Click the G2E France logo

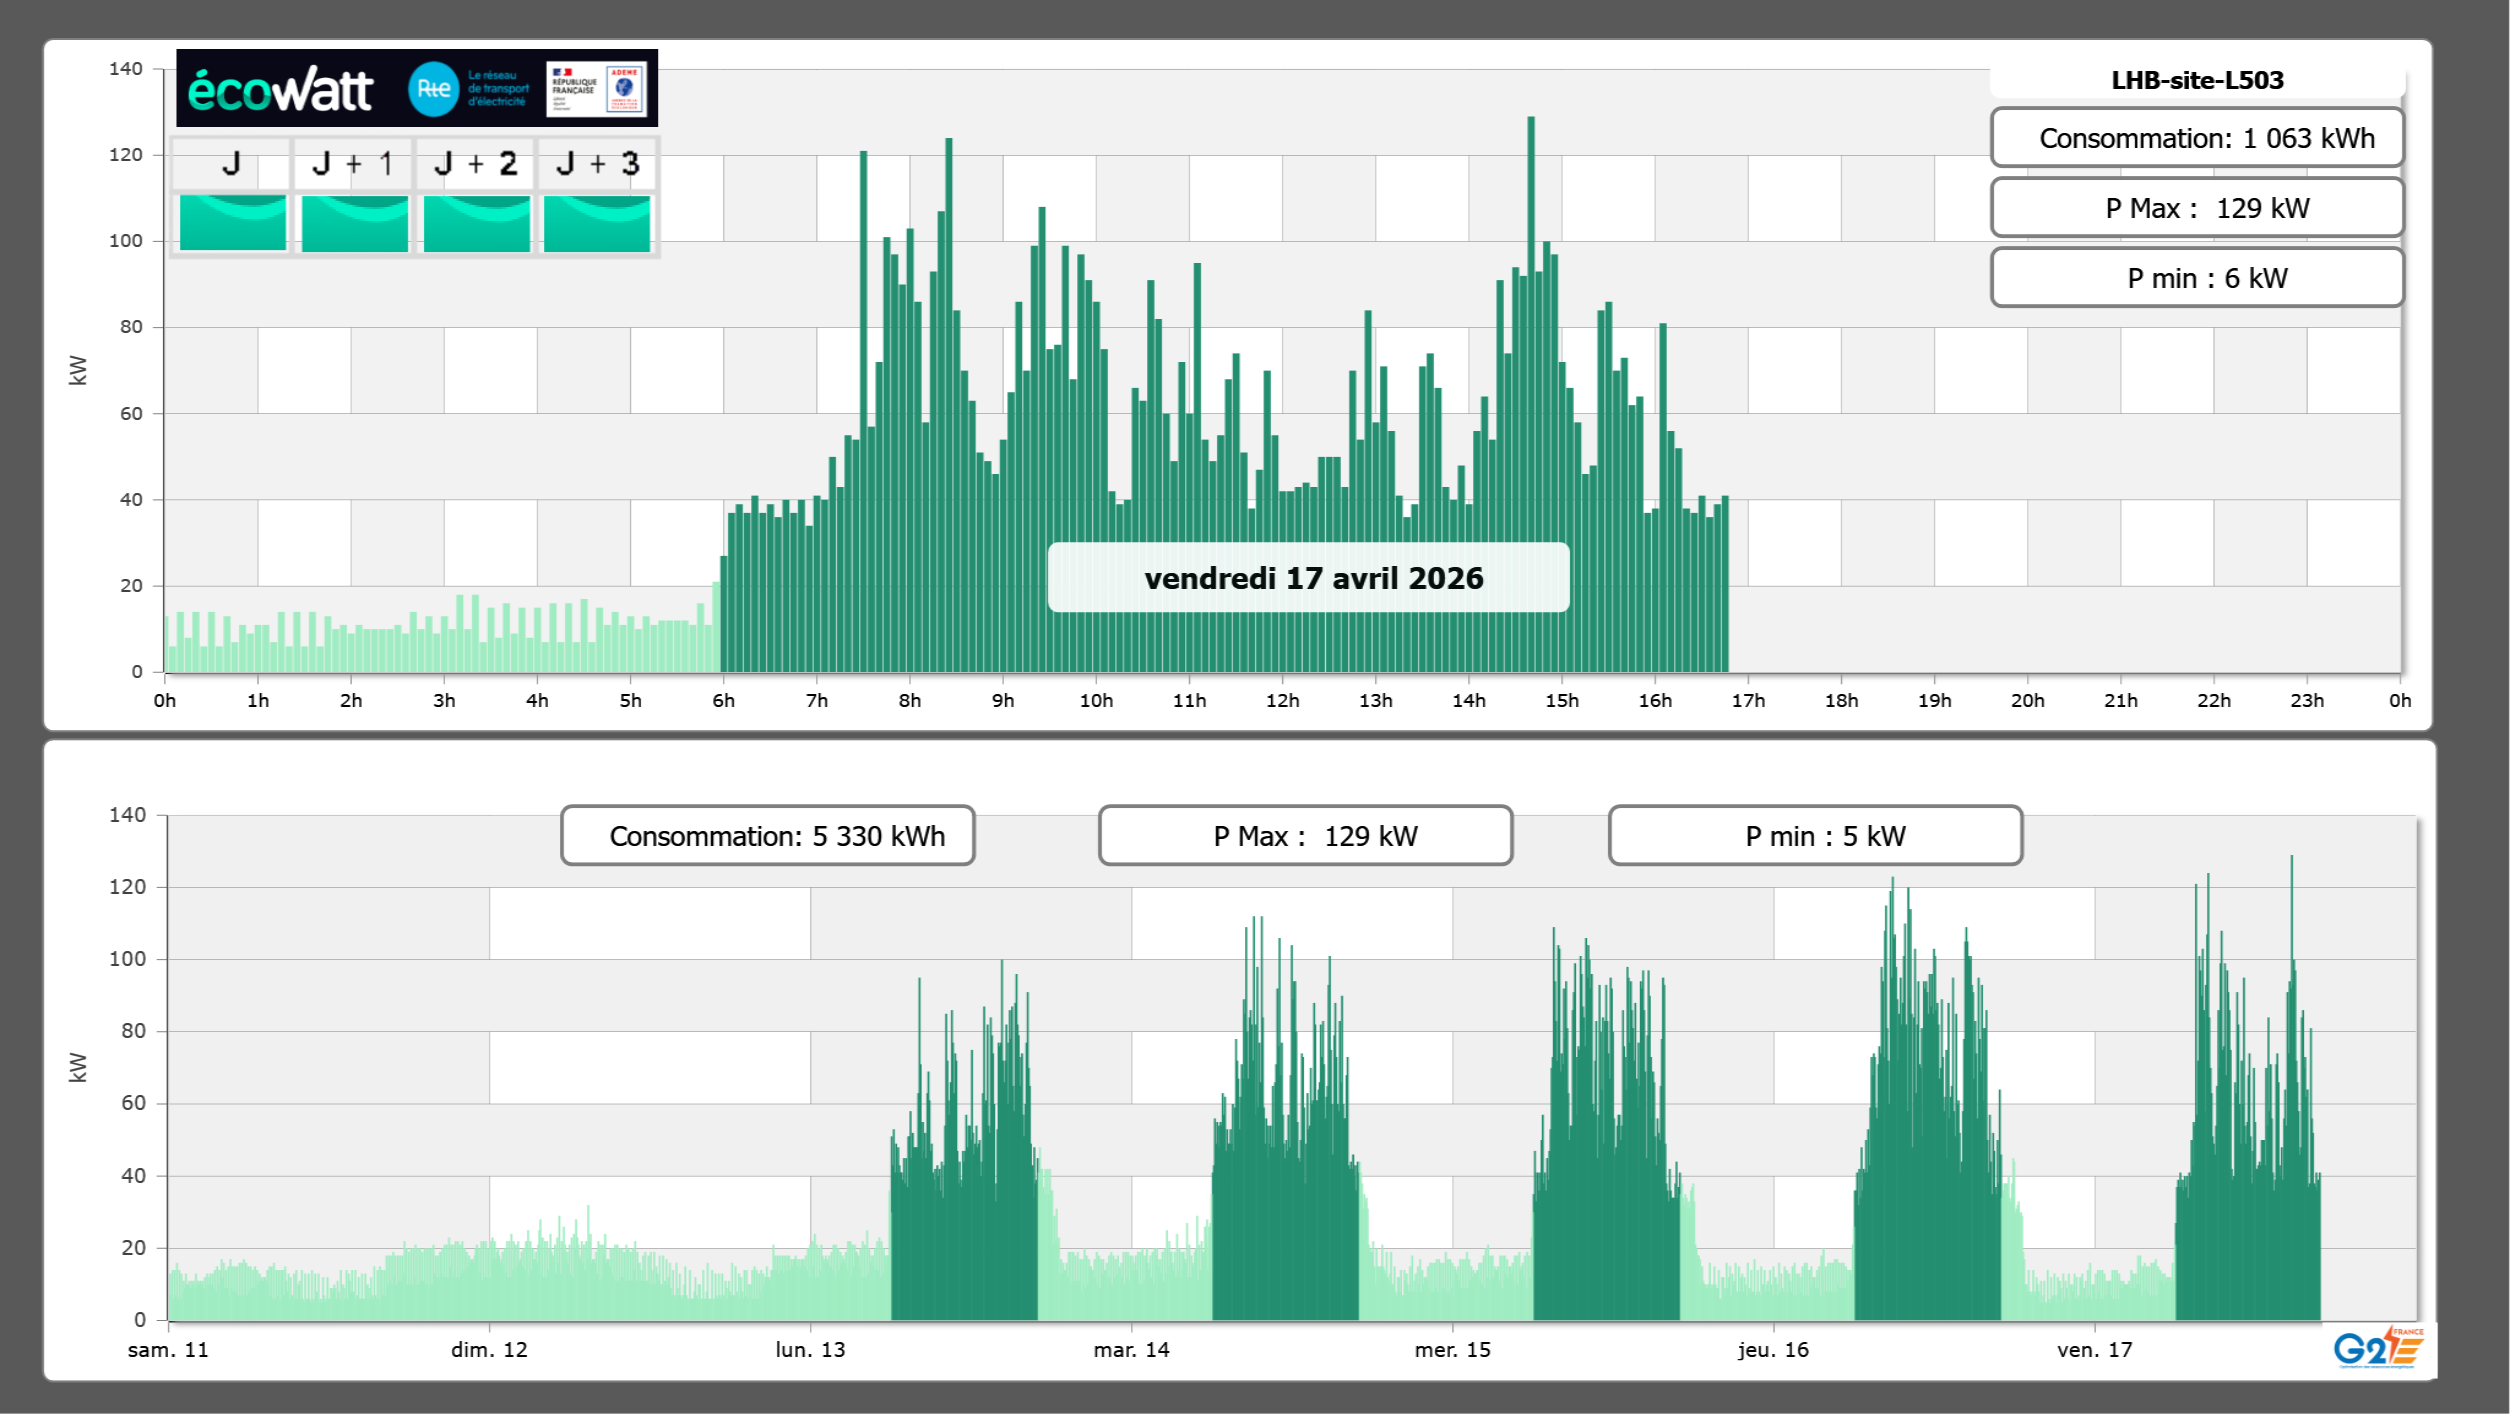click(x=2377, y=1348)
